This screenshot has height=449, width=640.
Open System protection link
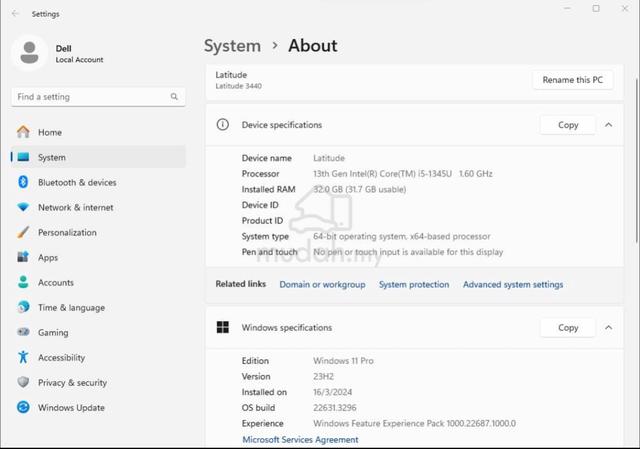point(414,285)
